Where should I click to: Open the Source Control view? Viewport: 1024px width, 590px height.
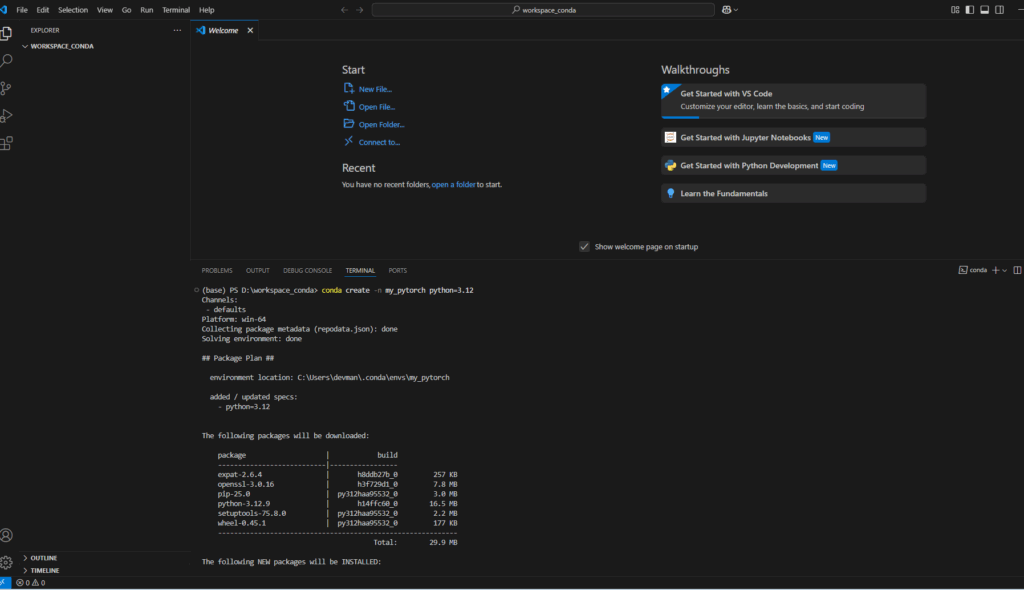click(7, 88)
